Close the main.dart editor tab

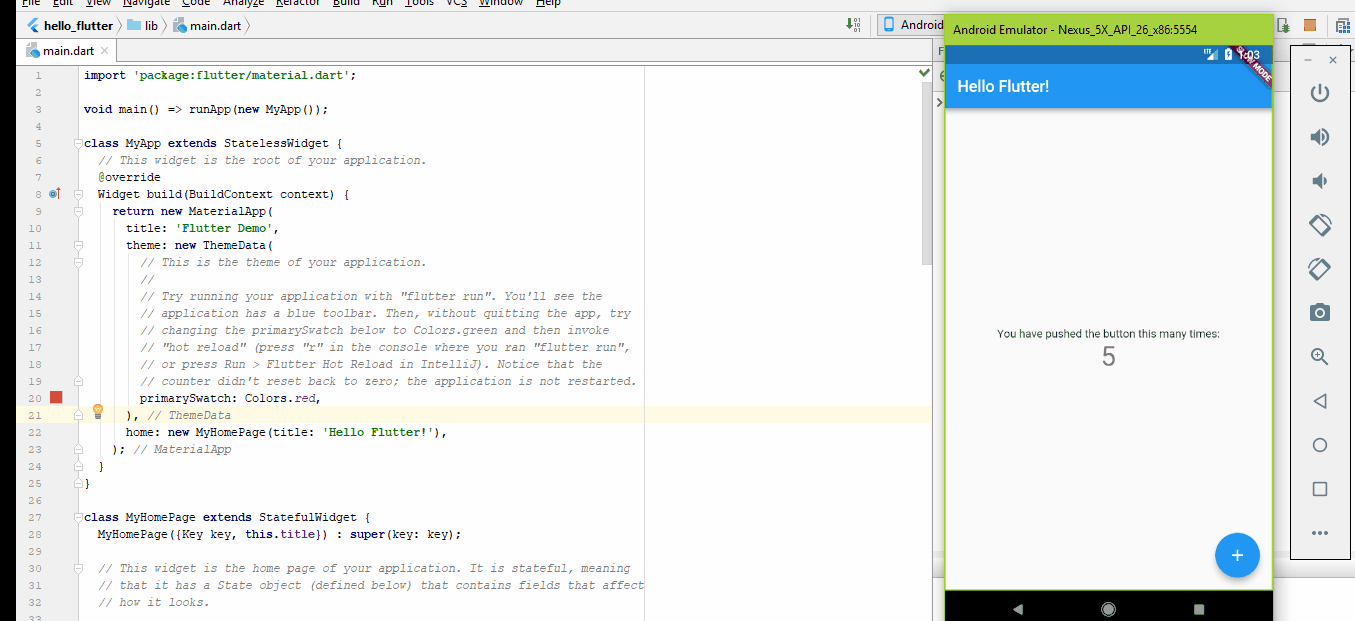tap(104, 50)
